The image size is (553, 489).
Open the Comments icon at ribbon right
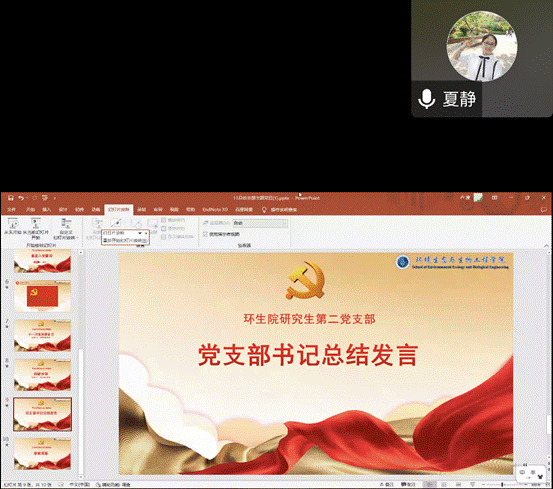[x=544, y=209]
